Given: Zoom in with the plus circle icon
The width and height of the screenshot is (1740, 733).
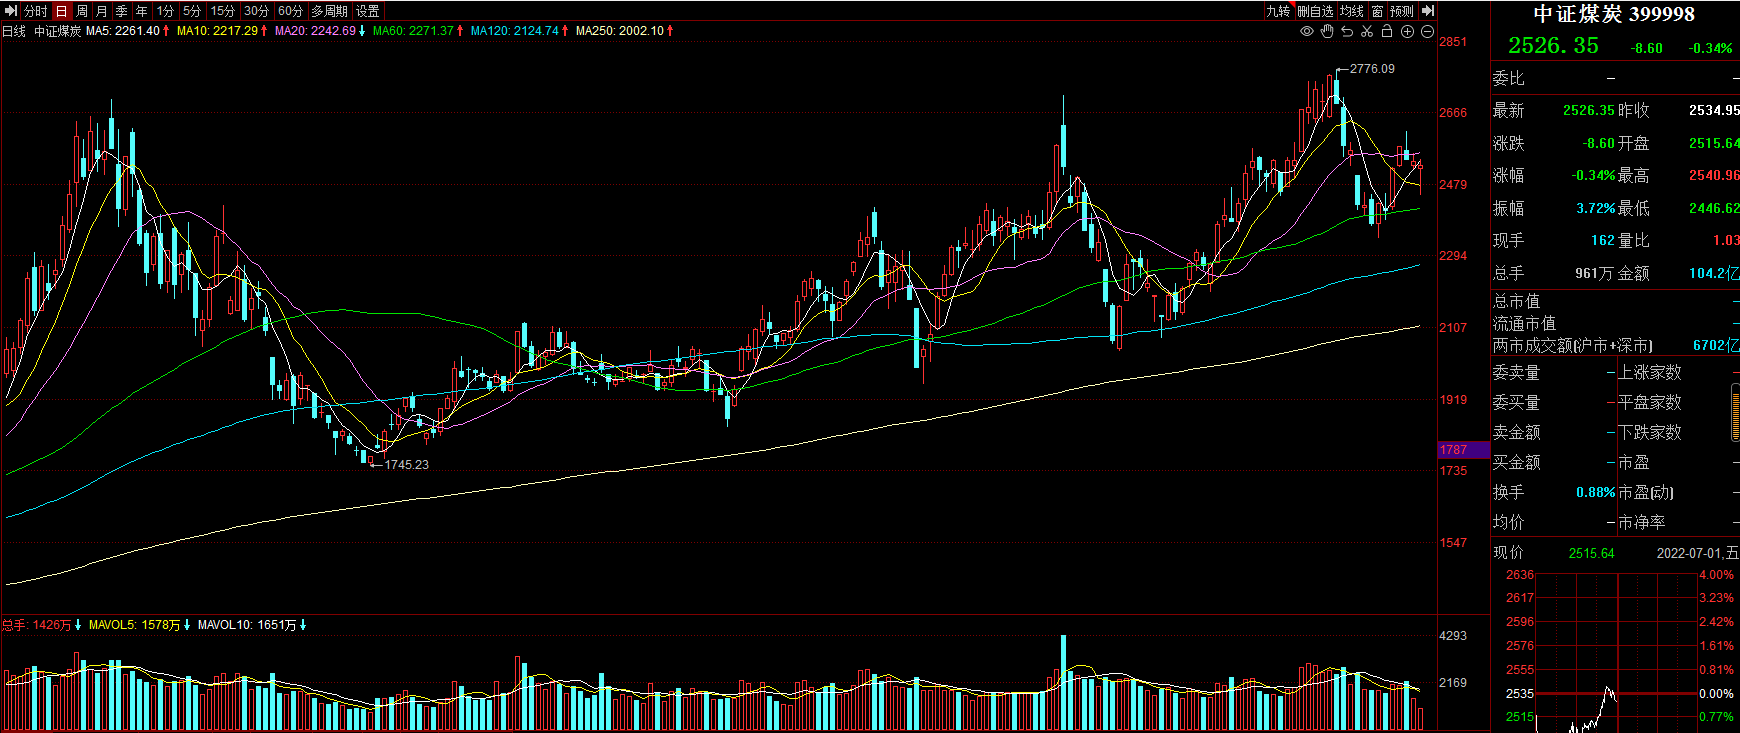Looking at the screenshot, I should [x=1407, y=32].
